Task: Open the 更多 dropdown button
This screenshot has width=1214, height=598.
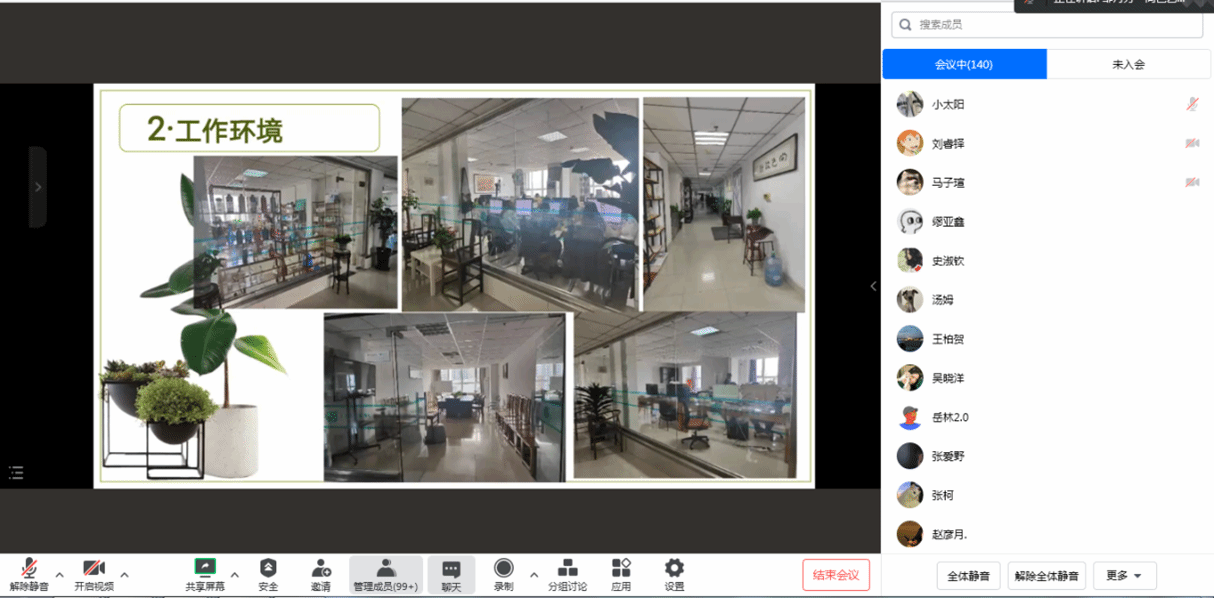Action: [1124, 576]
